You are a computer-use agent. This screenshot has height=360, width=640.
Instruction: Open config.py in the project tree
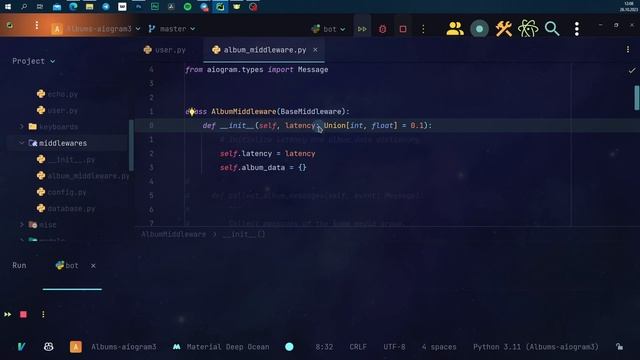point(62,192)
